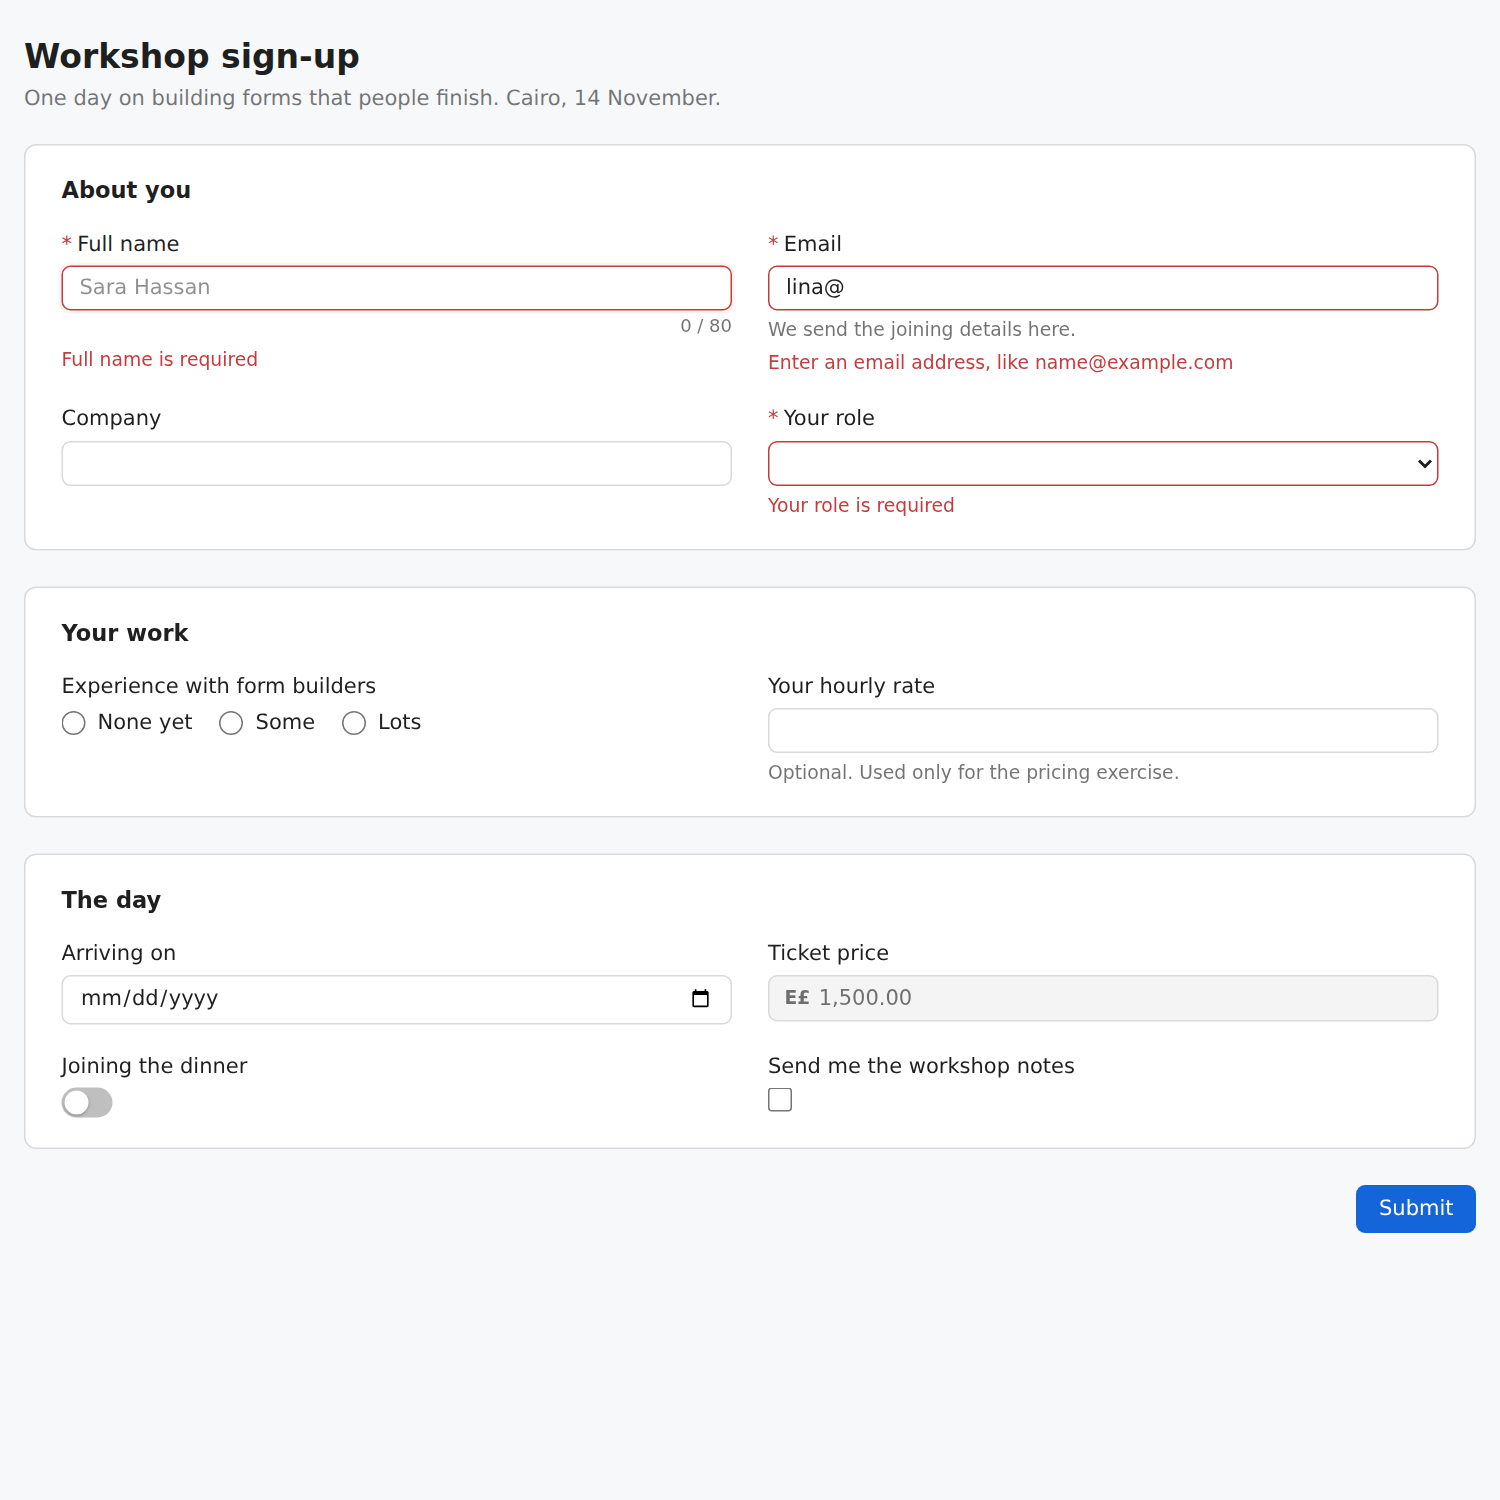
Task: Click the 'Optional. Used only for the pricing exercise.' hint
Action: (973, 772)
